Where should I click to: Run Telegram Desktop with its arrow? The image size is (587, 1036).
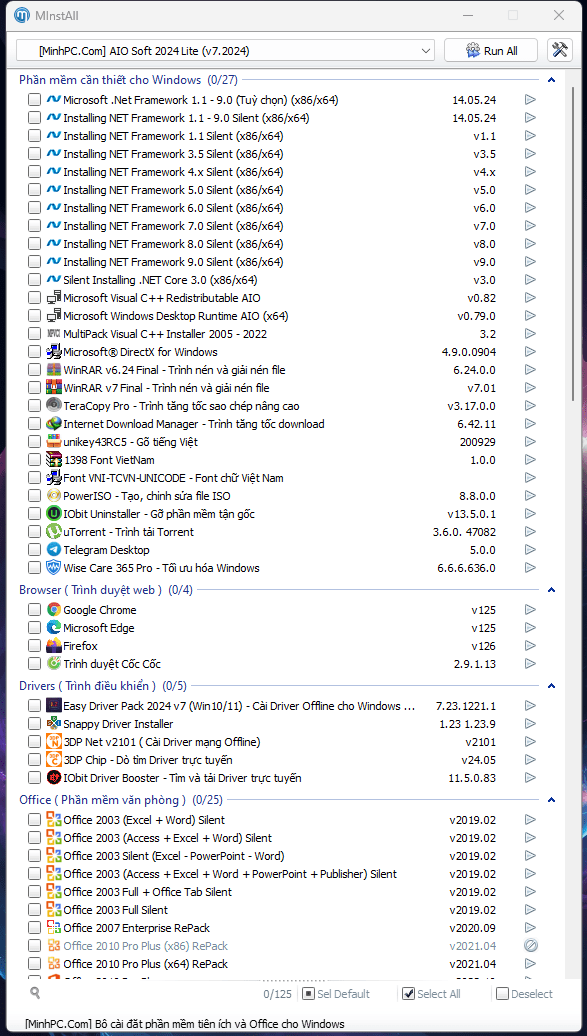[530, 550]
